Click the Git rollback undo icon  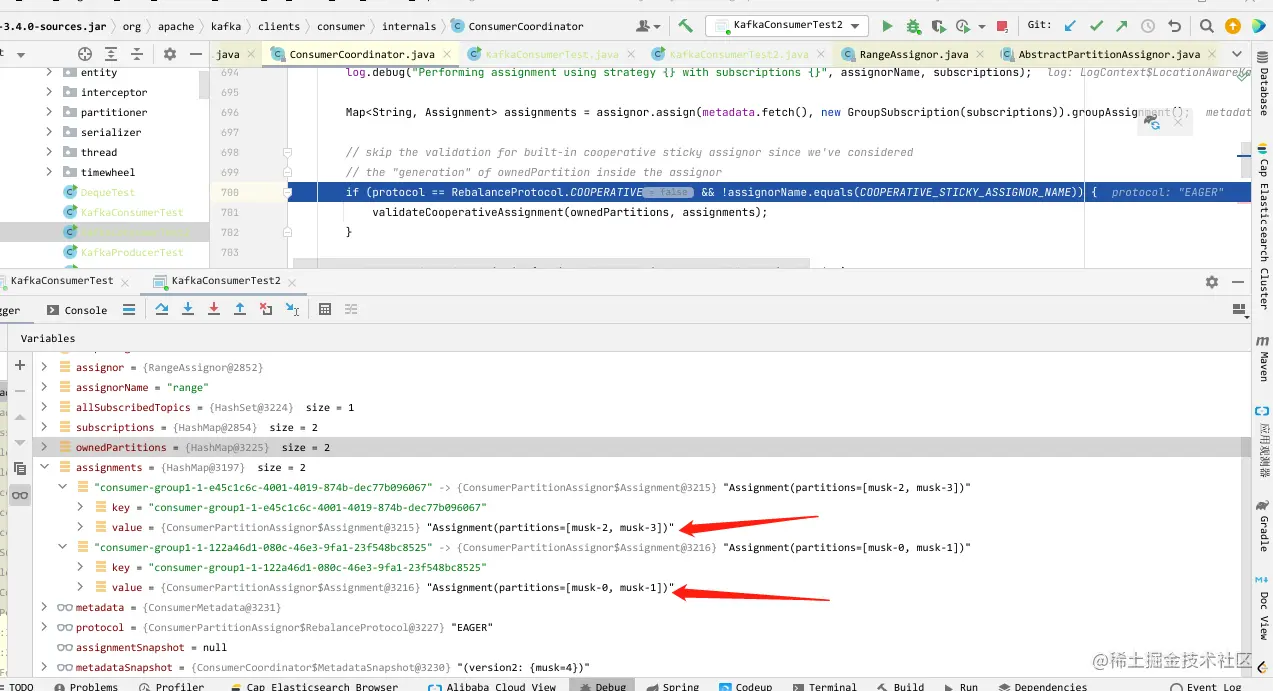pos(1174,26)
